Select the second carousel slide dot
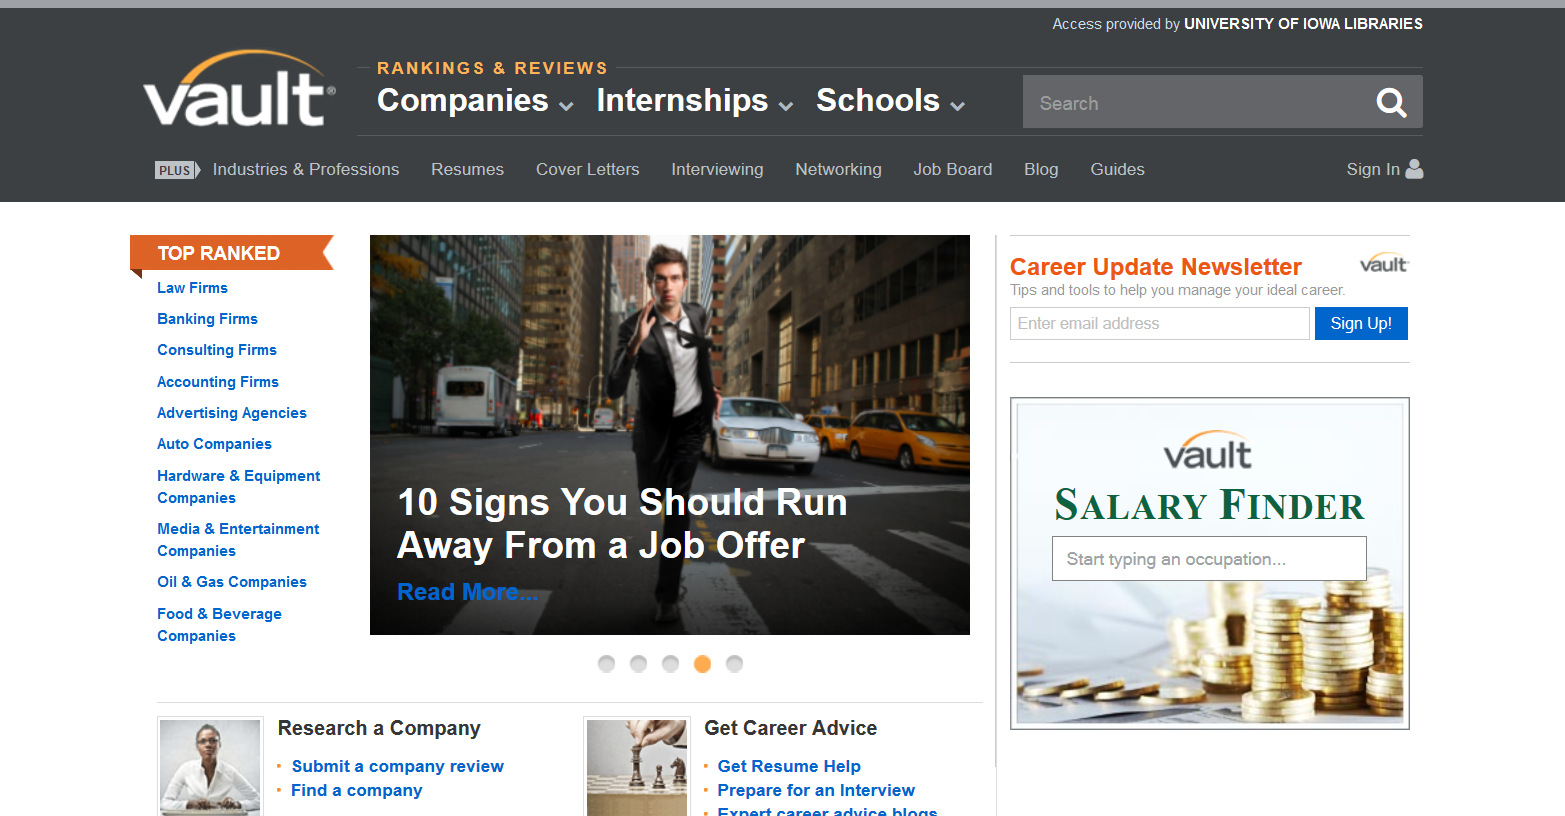The width and height of the screenshot is (1565, 816). pyautogui.click(x=638, y=664)
